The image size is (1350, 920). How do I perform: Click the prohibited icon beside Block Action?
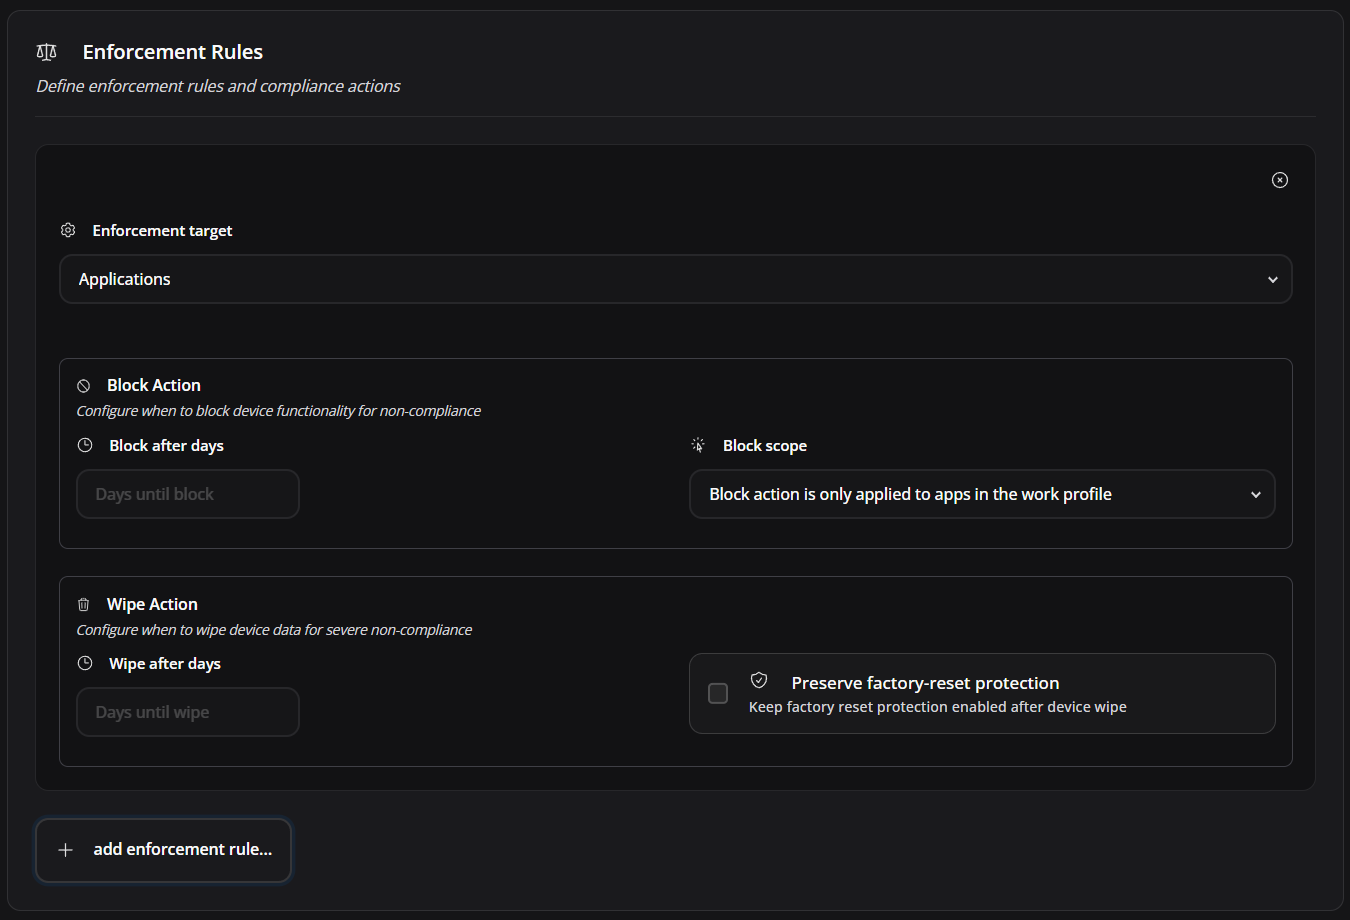coord(84,386)
